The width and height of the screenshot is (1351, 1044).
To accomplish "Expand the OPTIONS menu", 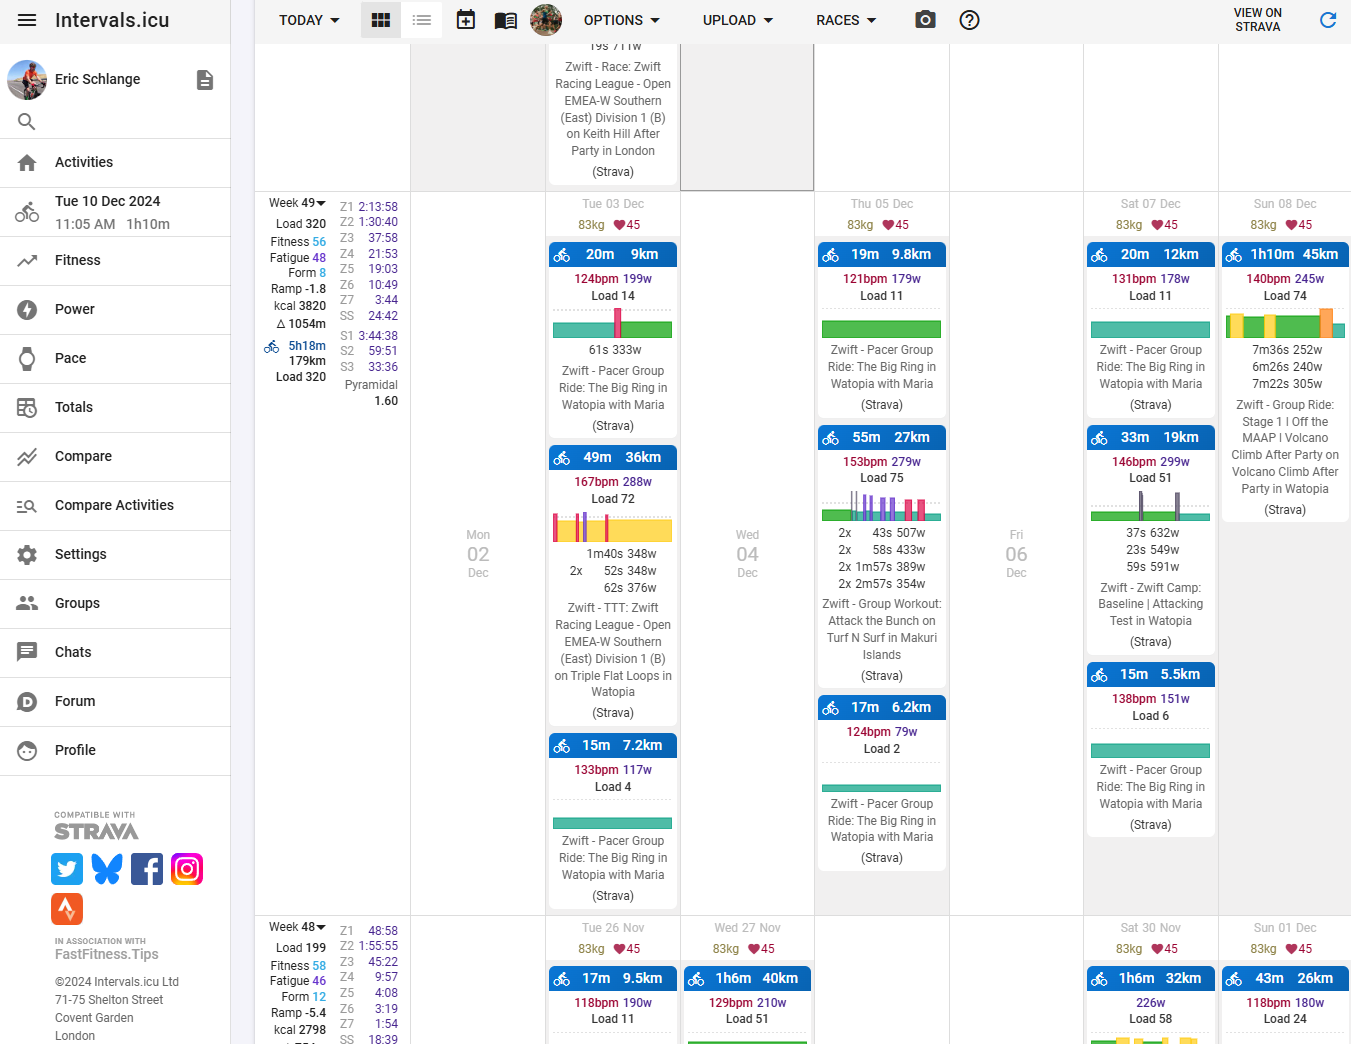I will (x=621, y=19).
